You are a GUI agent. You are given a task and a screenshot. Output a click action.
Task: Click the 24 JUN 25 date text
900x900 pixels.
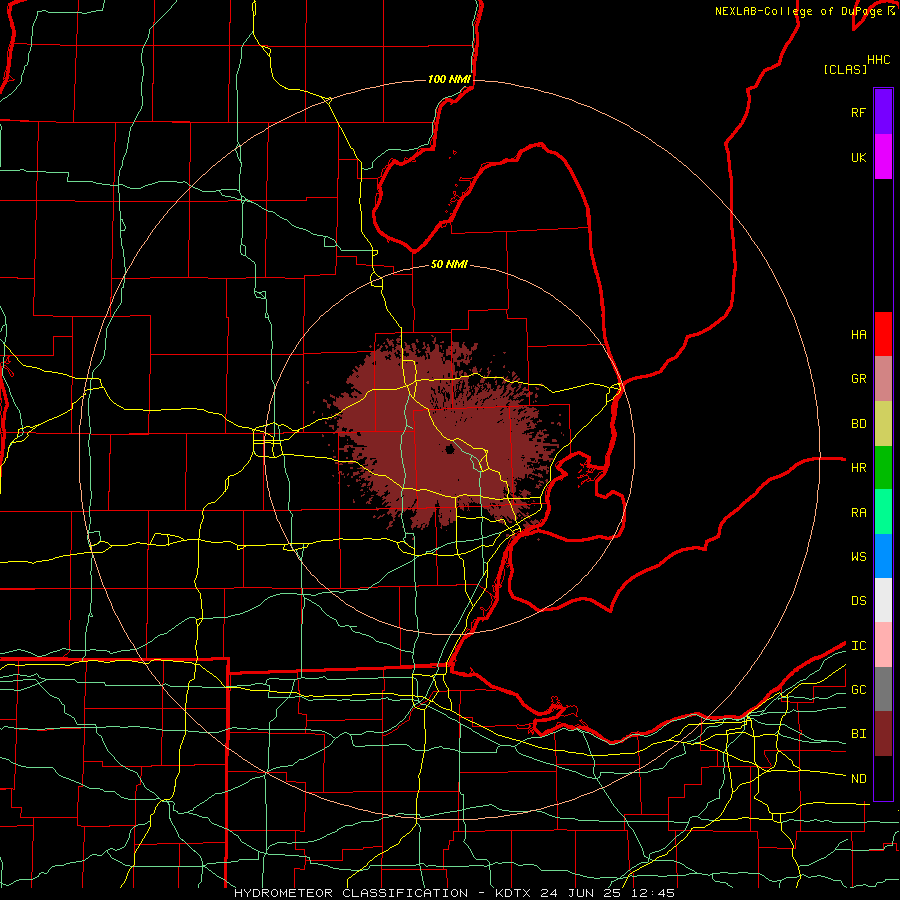coord(580,893)
